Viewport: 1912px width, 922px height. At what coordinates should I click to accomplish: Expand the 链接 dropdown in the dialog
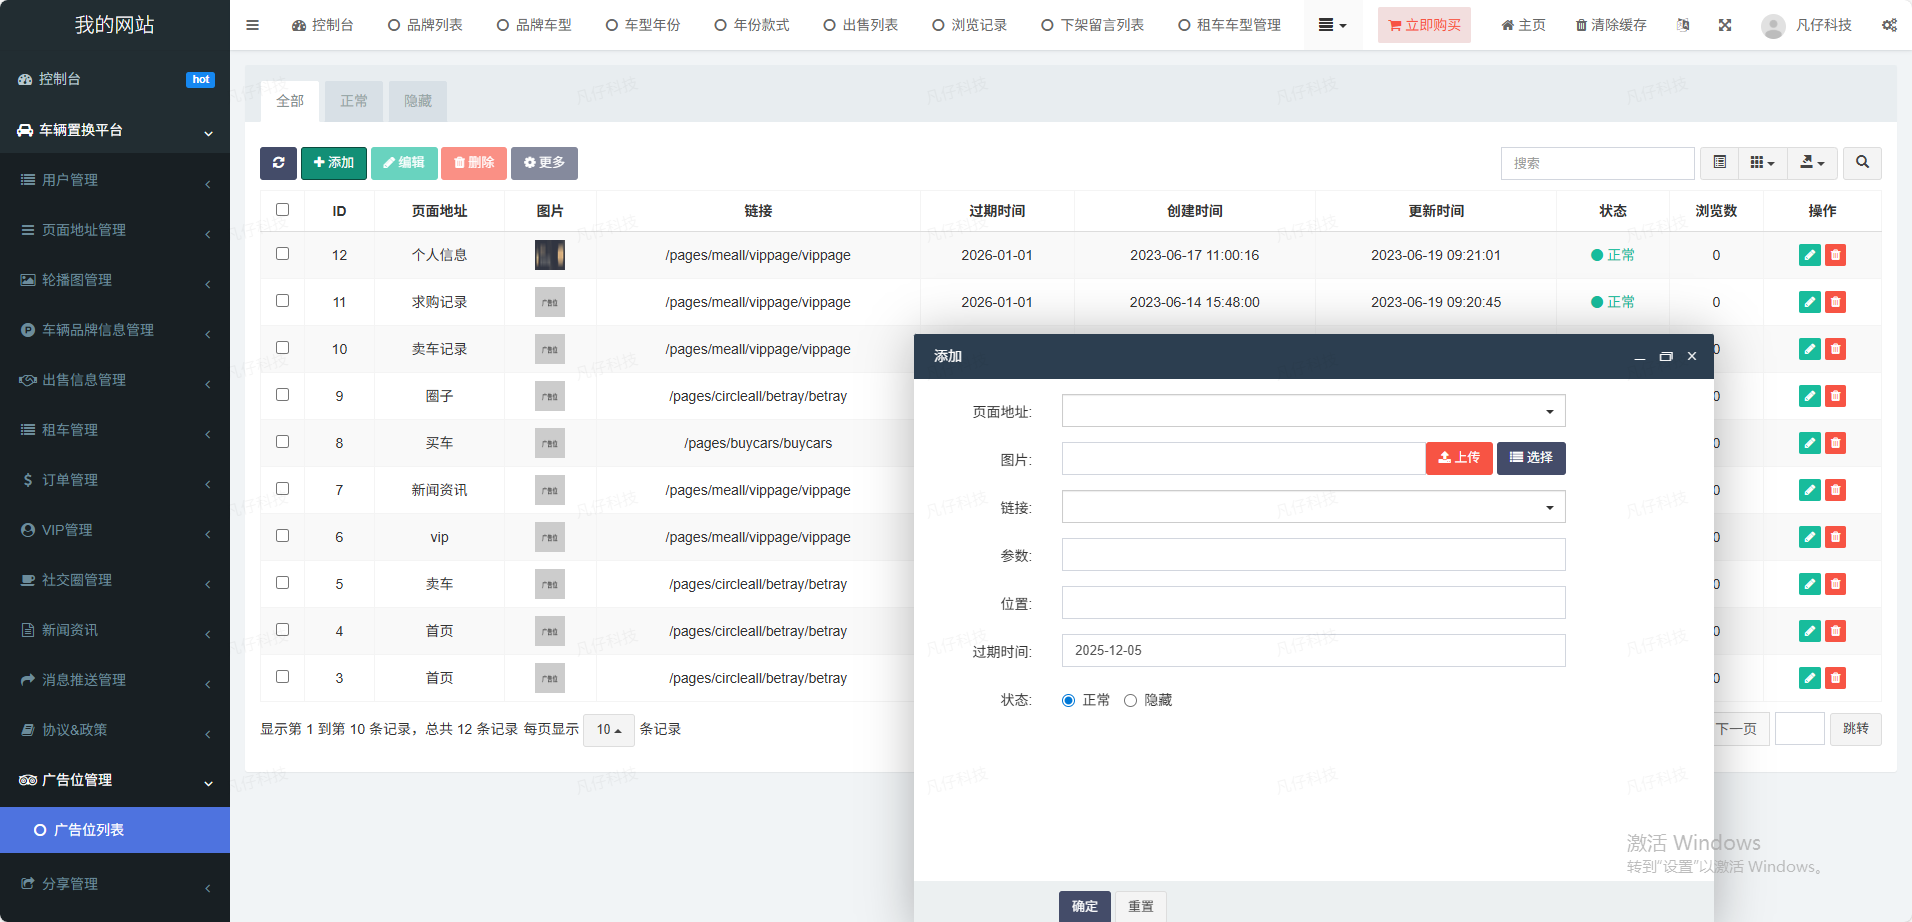pos(1313,507)
